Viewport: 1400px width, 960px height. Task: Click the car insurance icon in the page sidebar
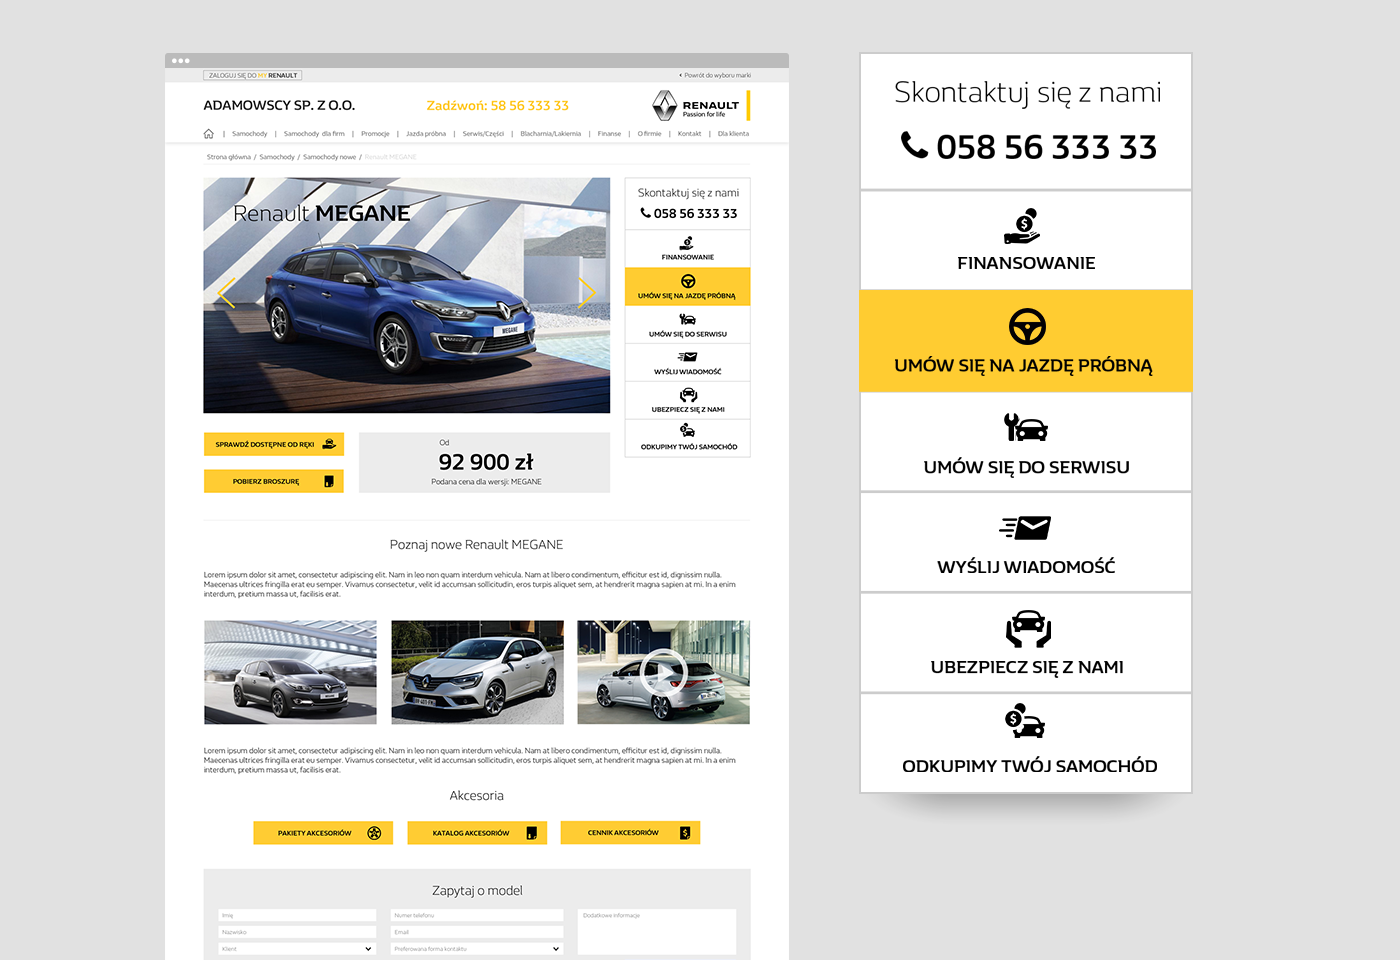[x=688, y=395]
